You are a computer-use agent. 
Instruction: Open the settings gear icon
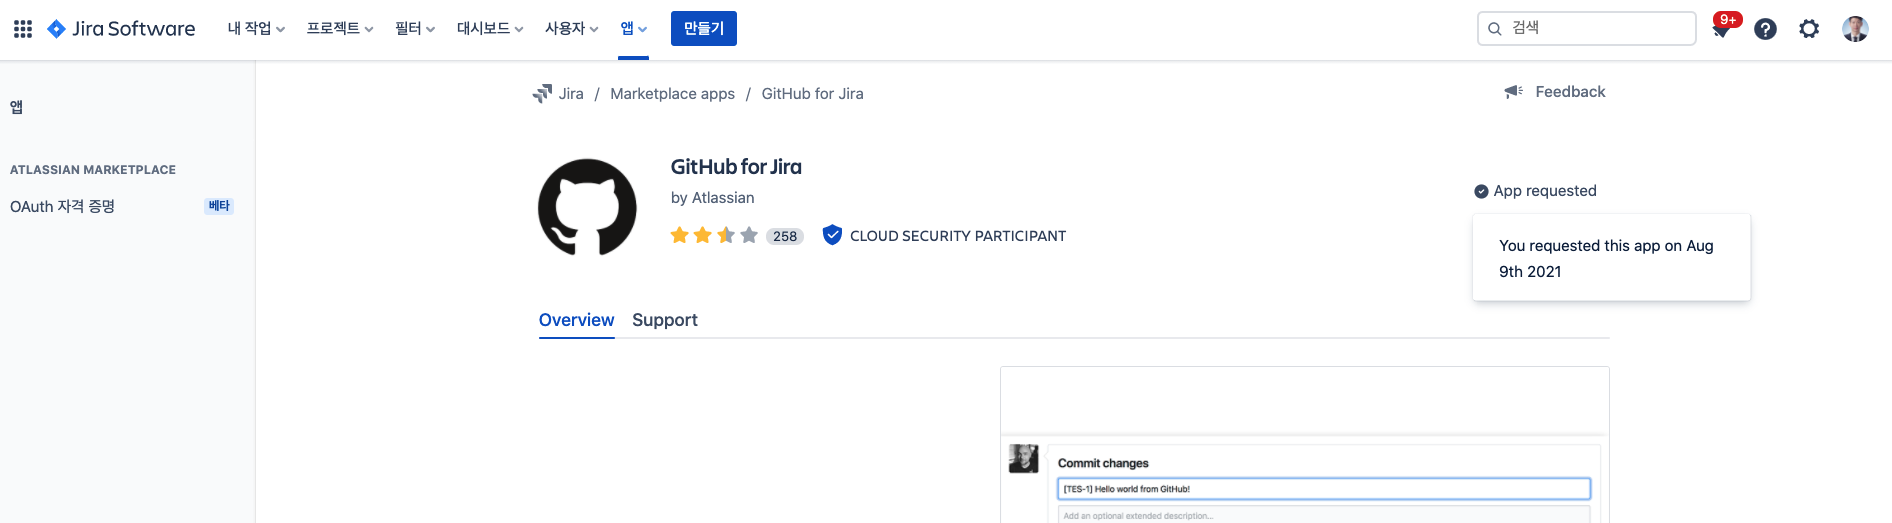point(1809,29)
